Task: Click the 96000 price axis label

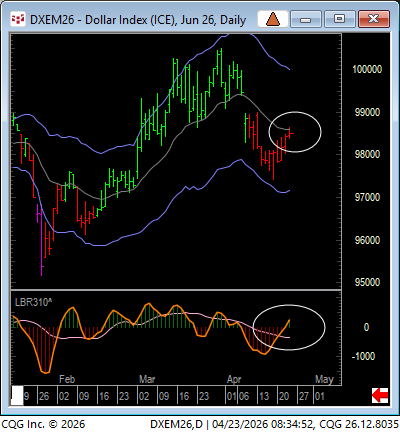Action: pyautogui.click(x=367, y=240)
